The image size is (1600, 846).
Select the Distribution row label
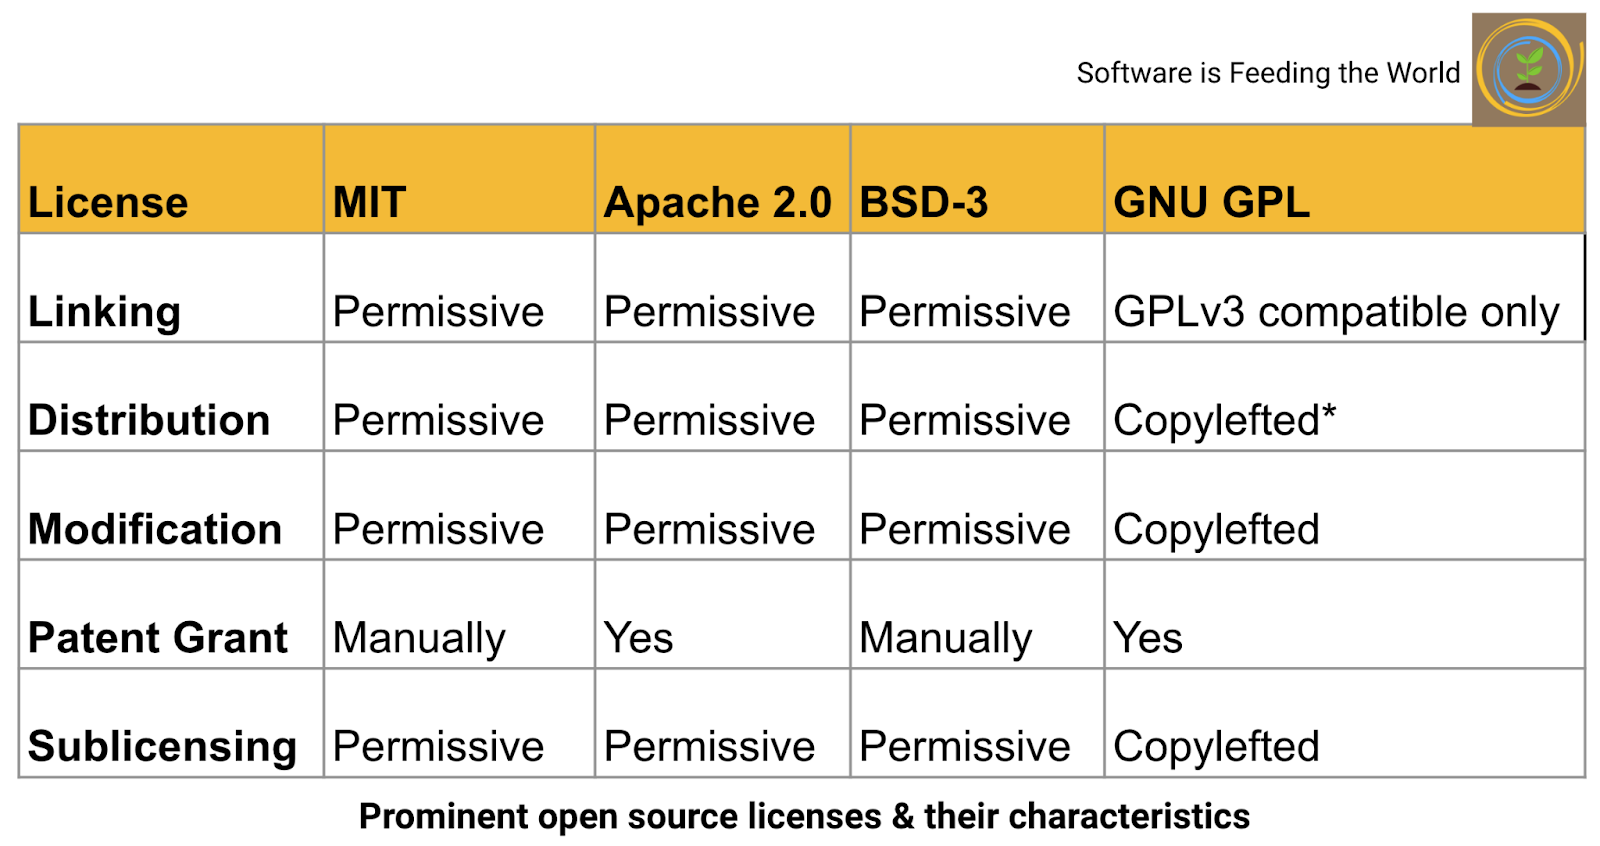tap(149, 420)
